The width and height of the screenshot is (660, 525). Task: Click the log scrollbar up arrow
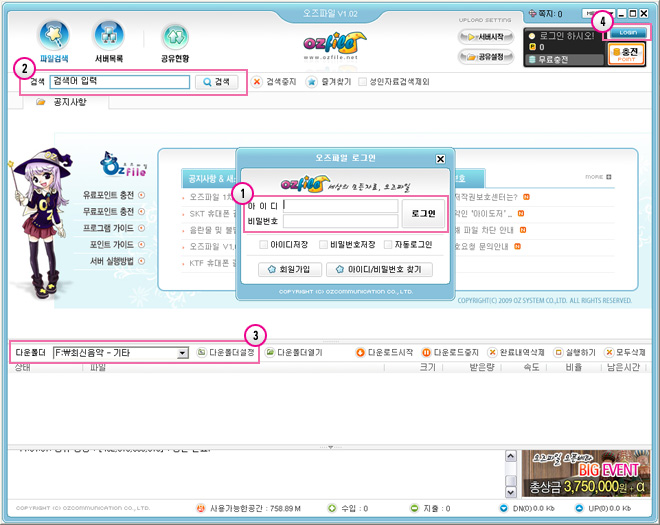click(x=510, y=456)
